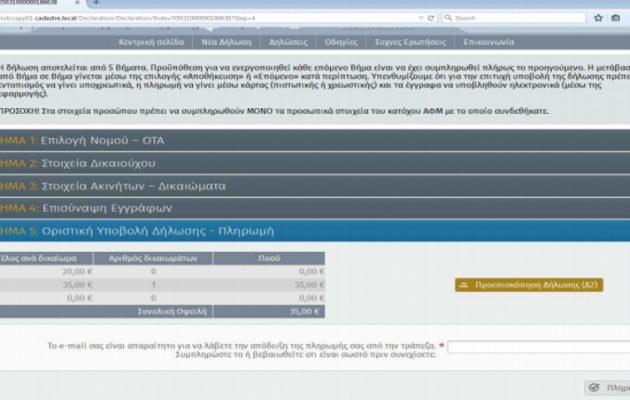
Task: Bookmark this page with the star icon
Action: pyautogui.click(x=598, y=18)
